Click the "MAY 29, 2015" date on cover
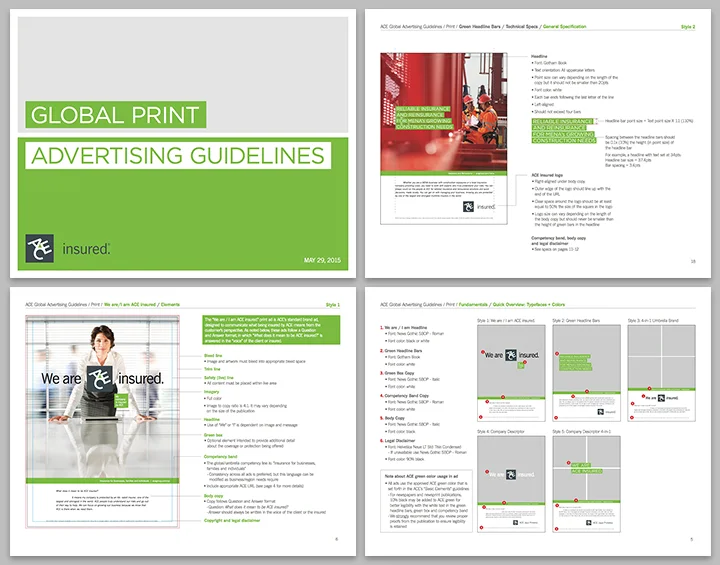Viewport: 720px width, 565px height. (x=322, y=260)
